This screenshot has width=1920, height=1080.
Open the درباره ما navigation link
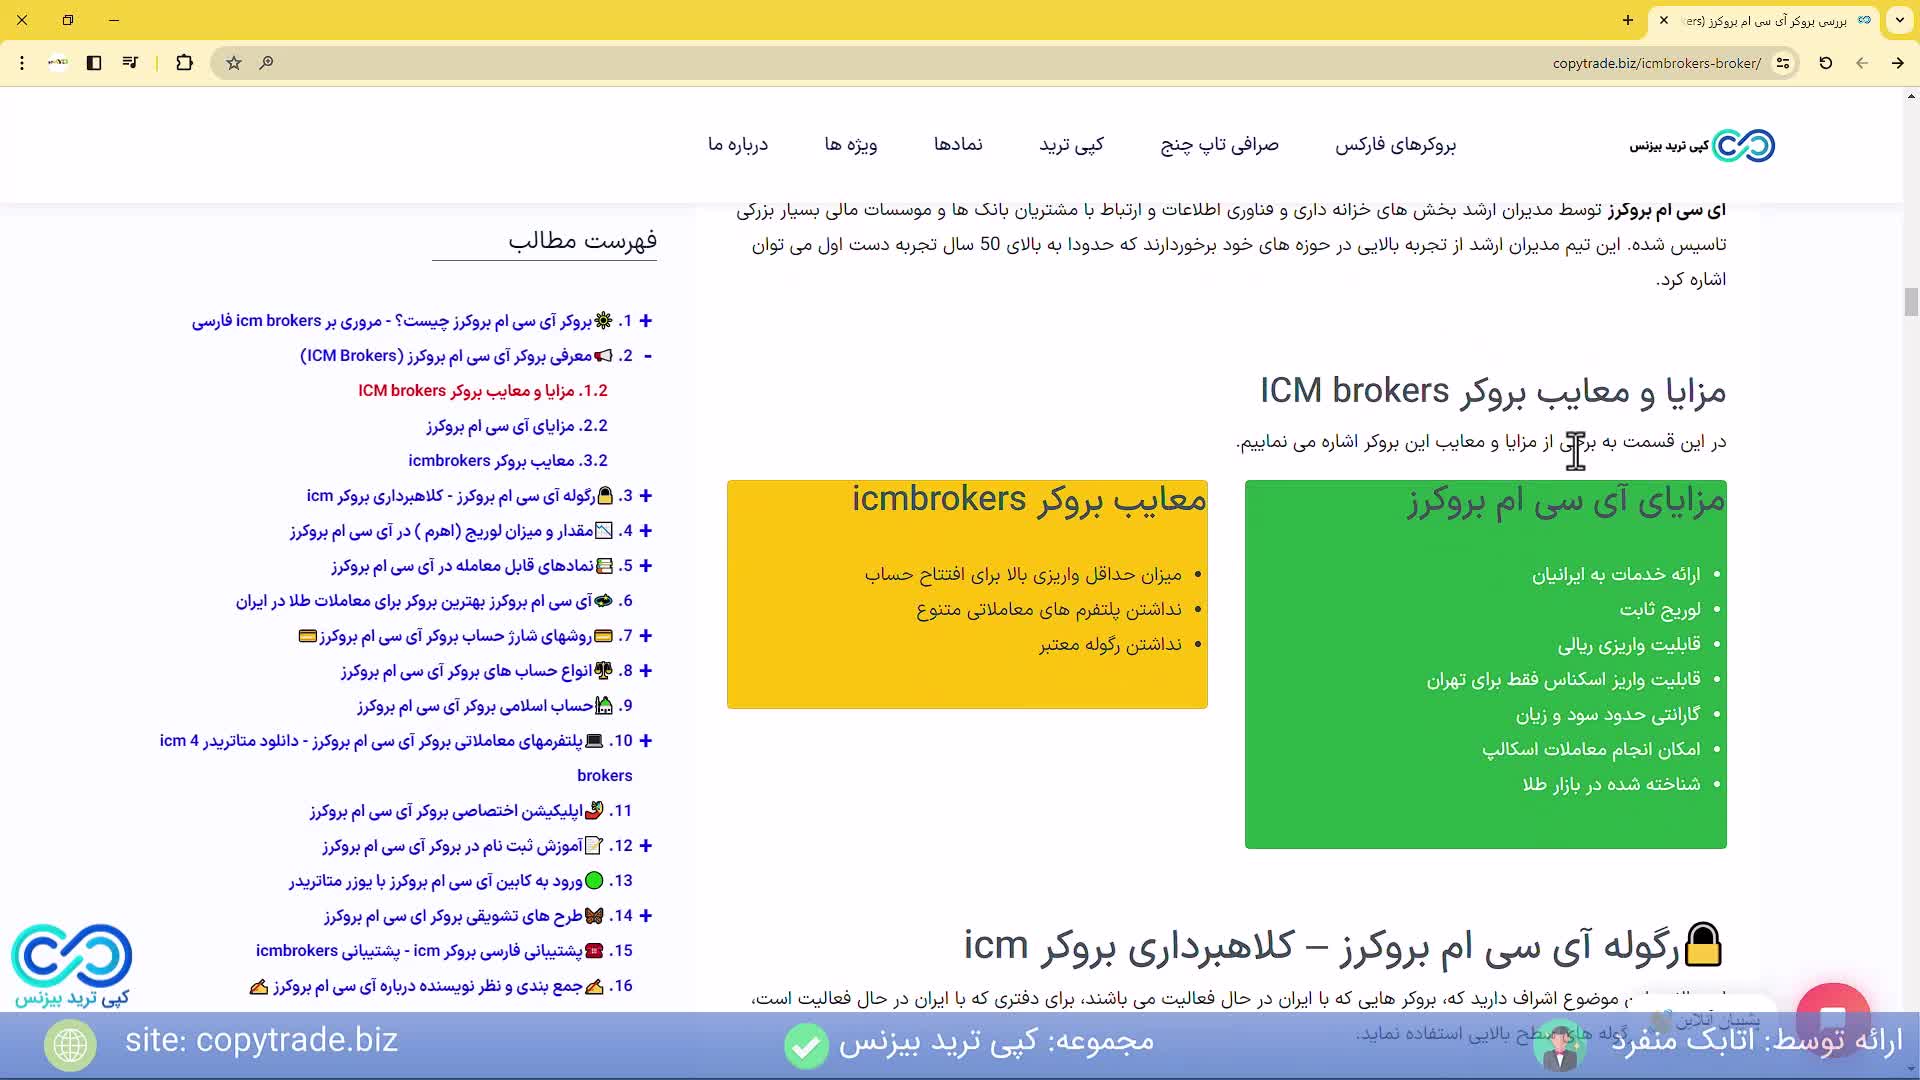pyautogui.click(x=738, y=145)
